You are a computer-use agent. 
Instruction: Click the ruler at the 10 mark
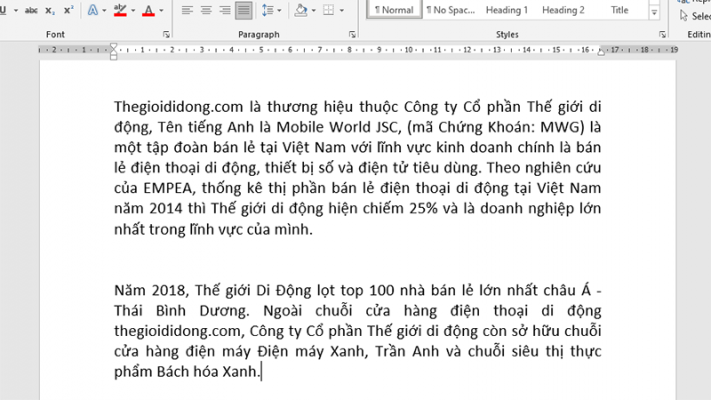click(409, 50)
